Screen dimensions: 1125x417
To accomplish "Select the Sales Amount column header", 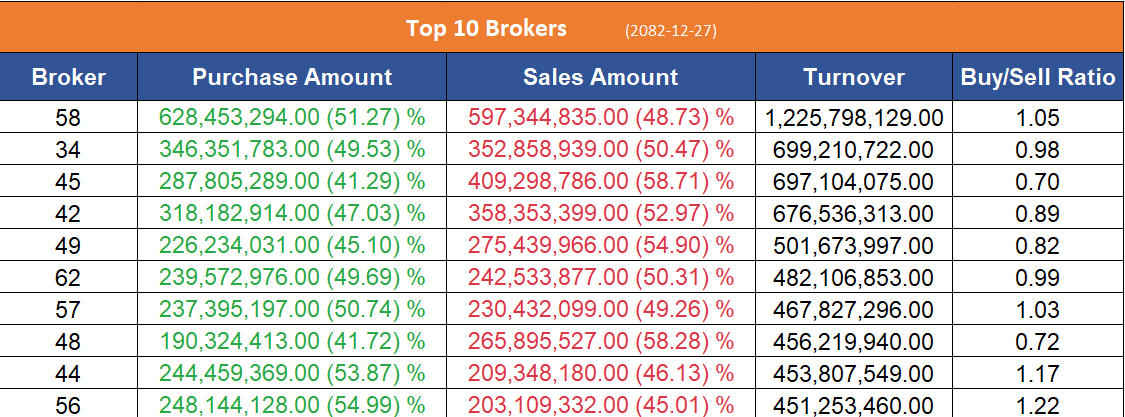I will click(x=600, y=77).
